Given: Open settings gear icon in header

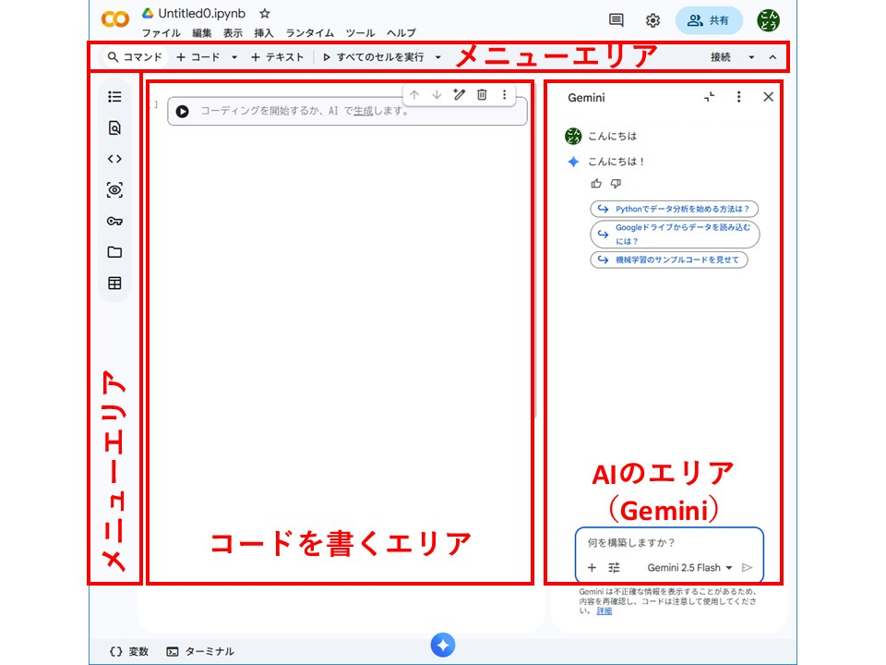Looking at the screenshot, I should [x=653, y=21].
